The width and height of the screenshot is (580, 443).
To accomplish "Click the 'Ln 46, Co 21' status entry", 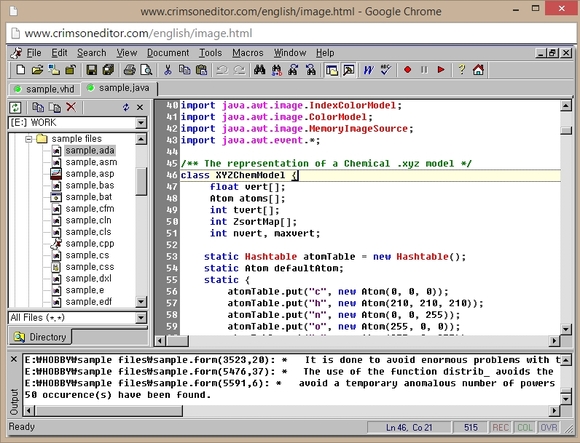I will (x=409, y=427).
